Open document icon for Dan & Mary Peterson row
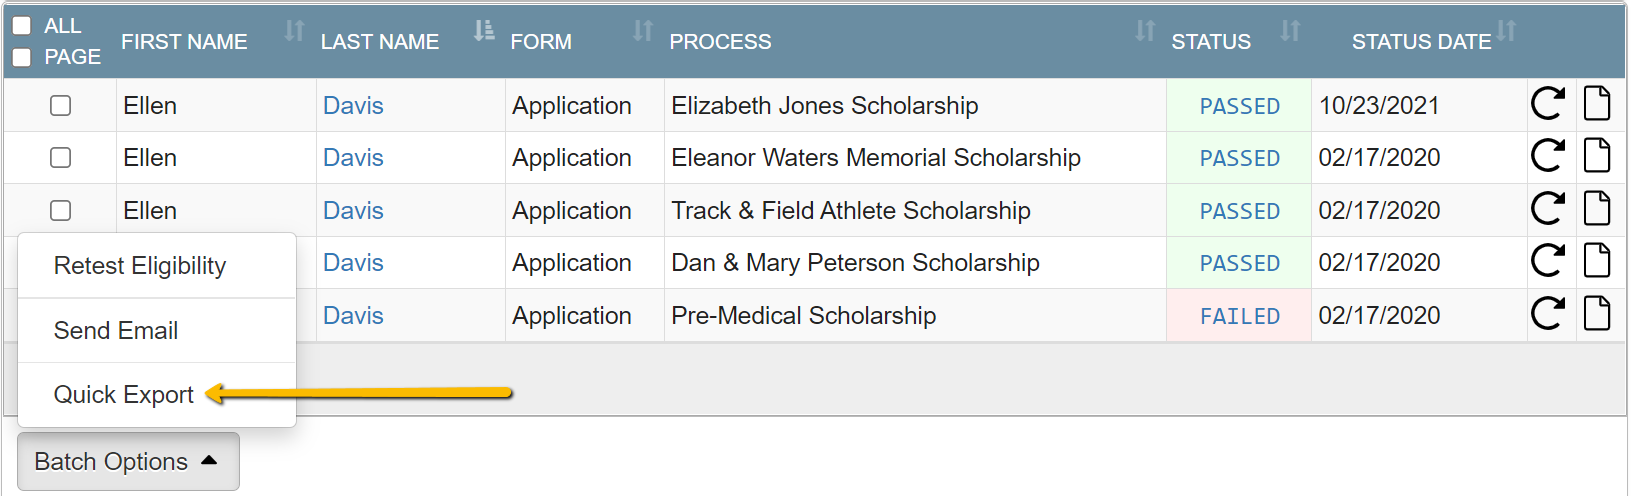 click(x=1597, y=260)
